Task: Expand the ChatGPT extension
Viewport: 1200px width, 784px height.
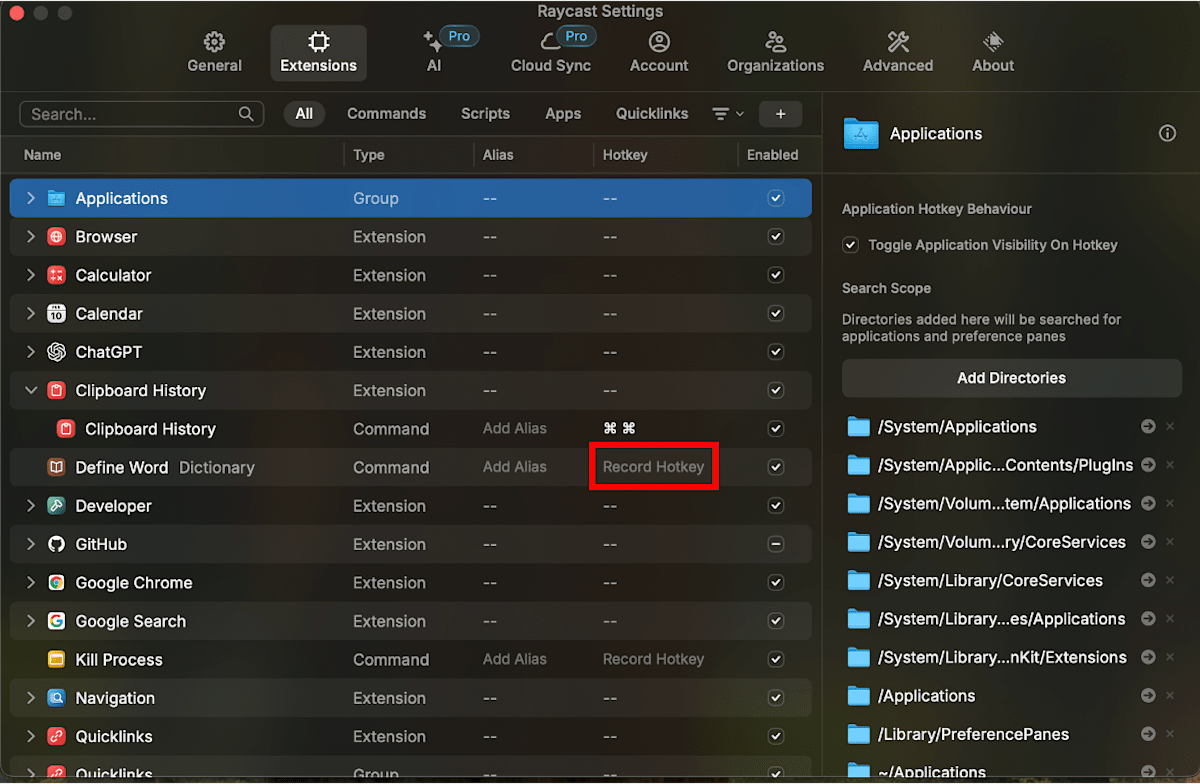Action: pyautogui.click(x=31, y=352)
